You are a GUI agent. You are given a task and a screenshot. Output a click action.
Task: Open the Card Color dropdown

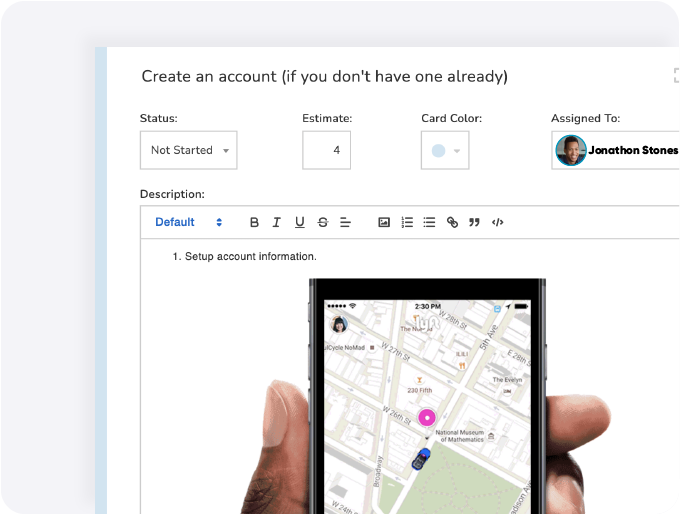pyautogui.click(x=445, y=150)
